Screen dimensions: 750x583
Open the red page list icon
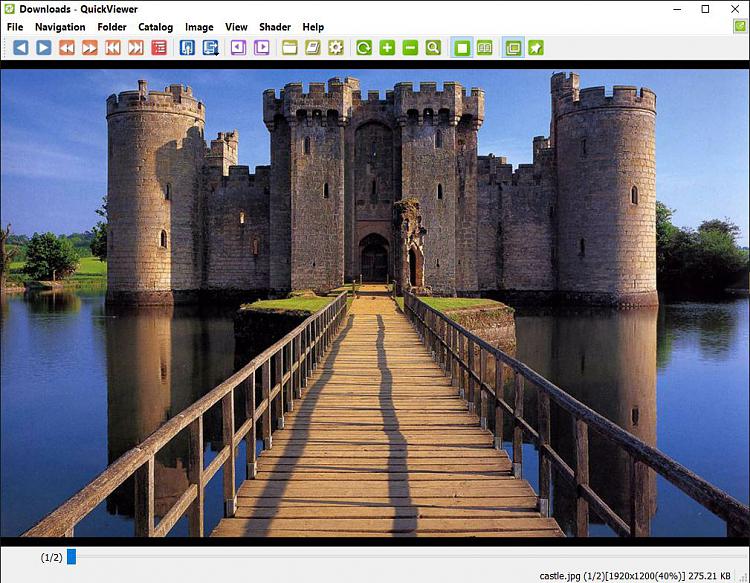159,48
